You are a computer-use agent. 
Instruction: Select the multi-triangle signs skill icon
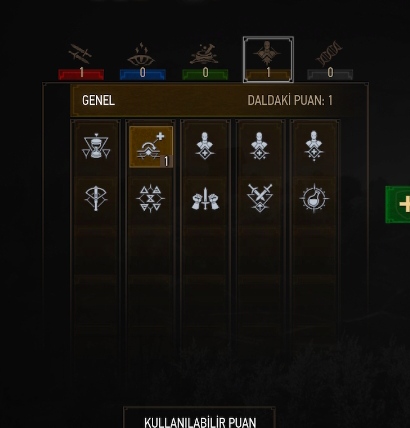point(151,199)
